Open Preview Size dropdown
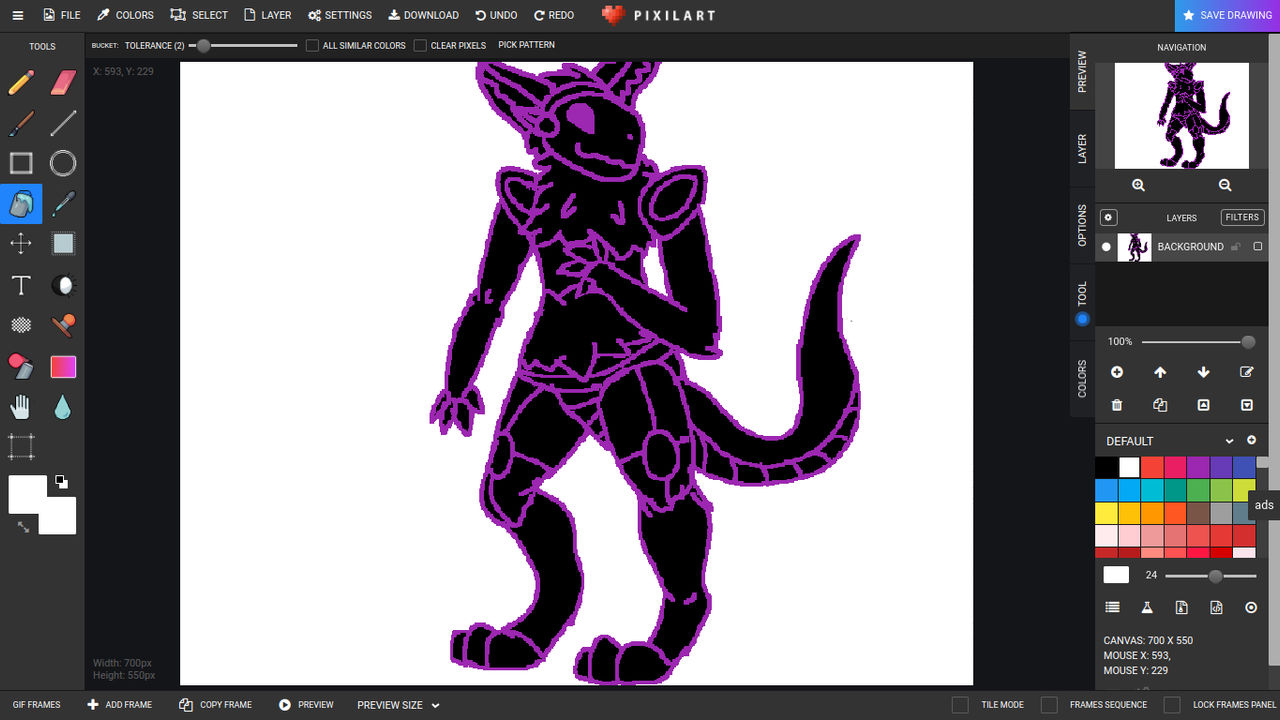The image size is (1280, 720). (398, 705)
